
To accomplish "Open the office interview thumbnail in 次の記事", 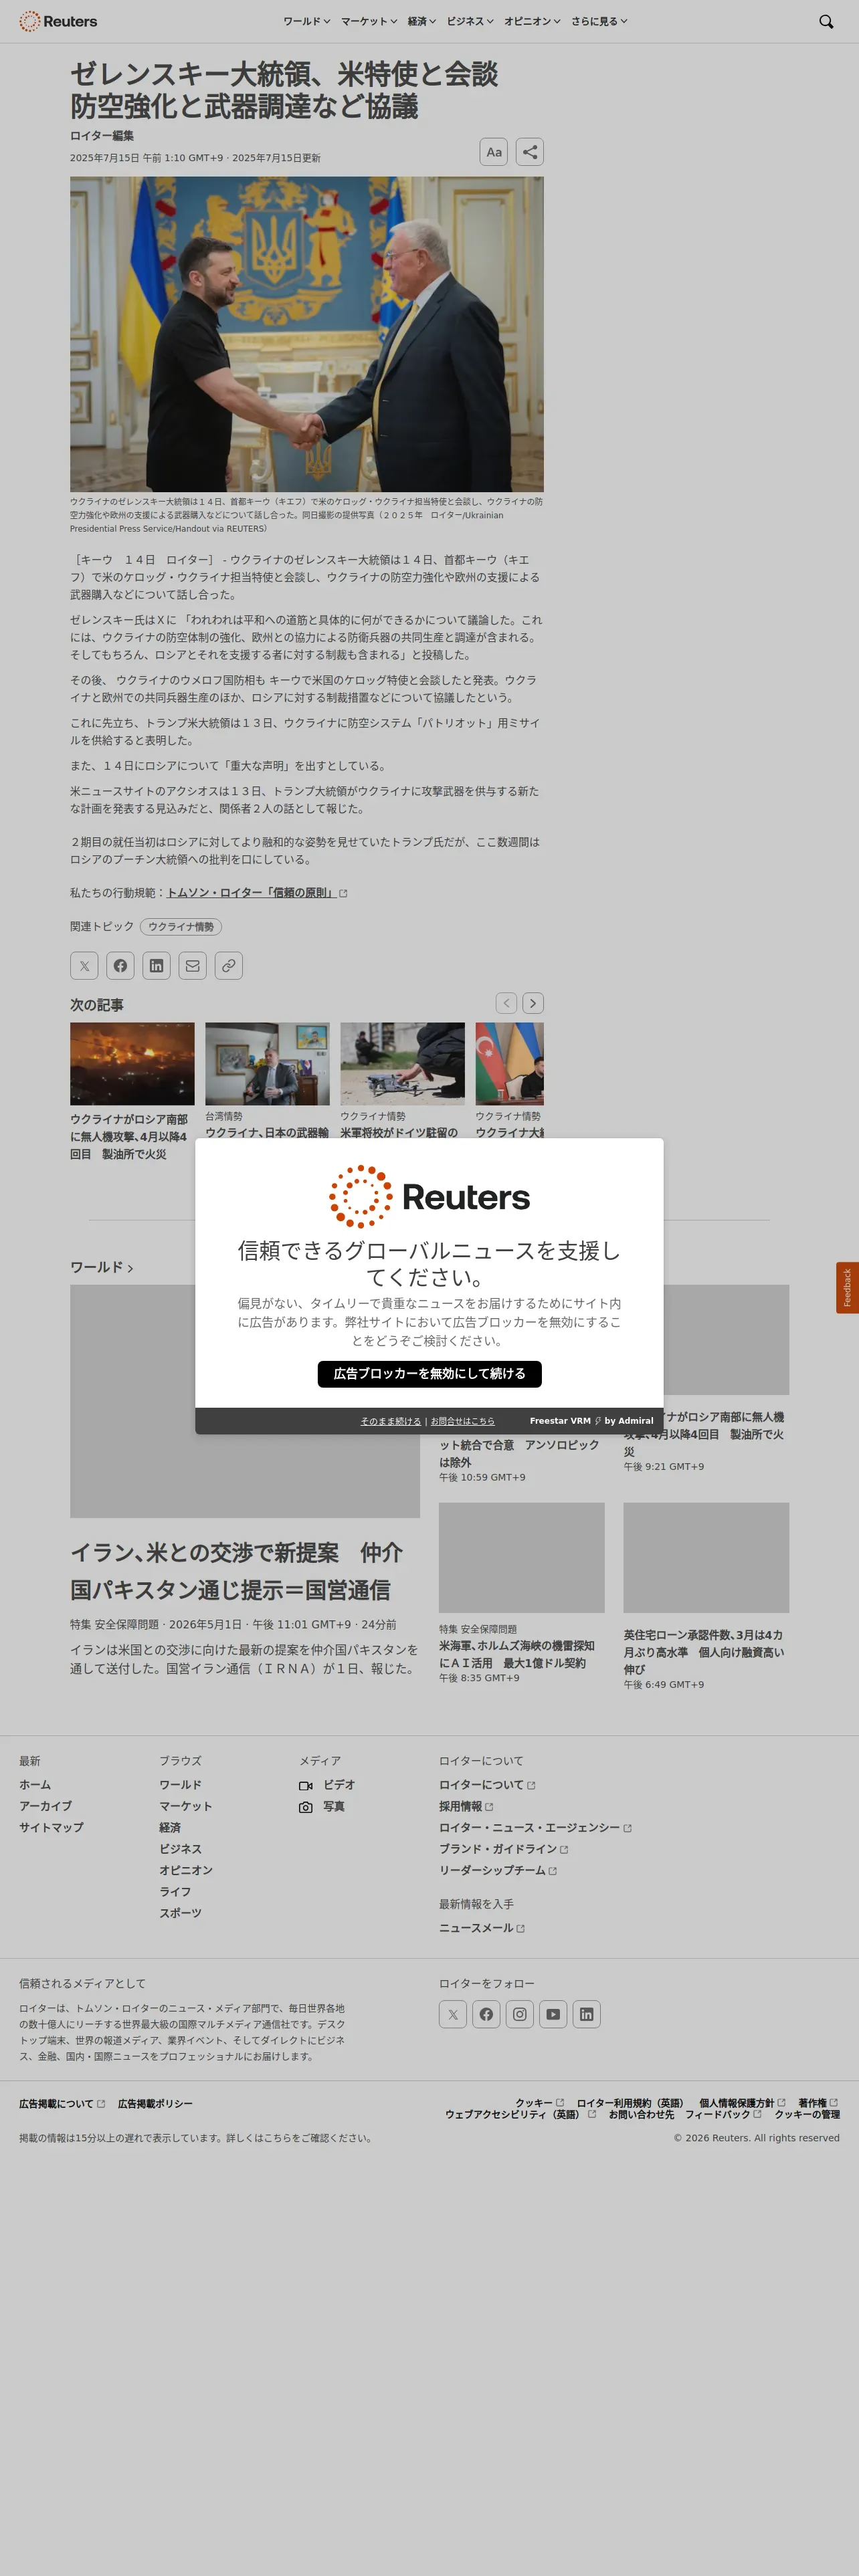I will tap(267, 1064).
